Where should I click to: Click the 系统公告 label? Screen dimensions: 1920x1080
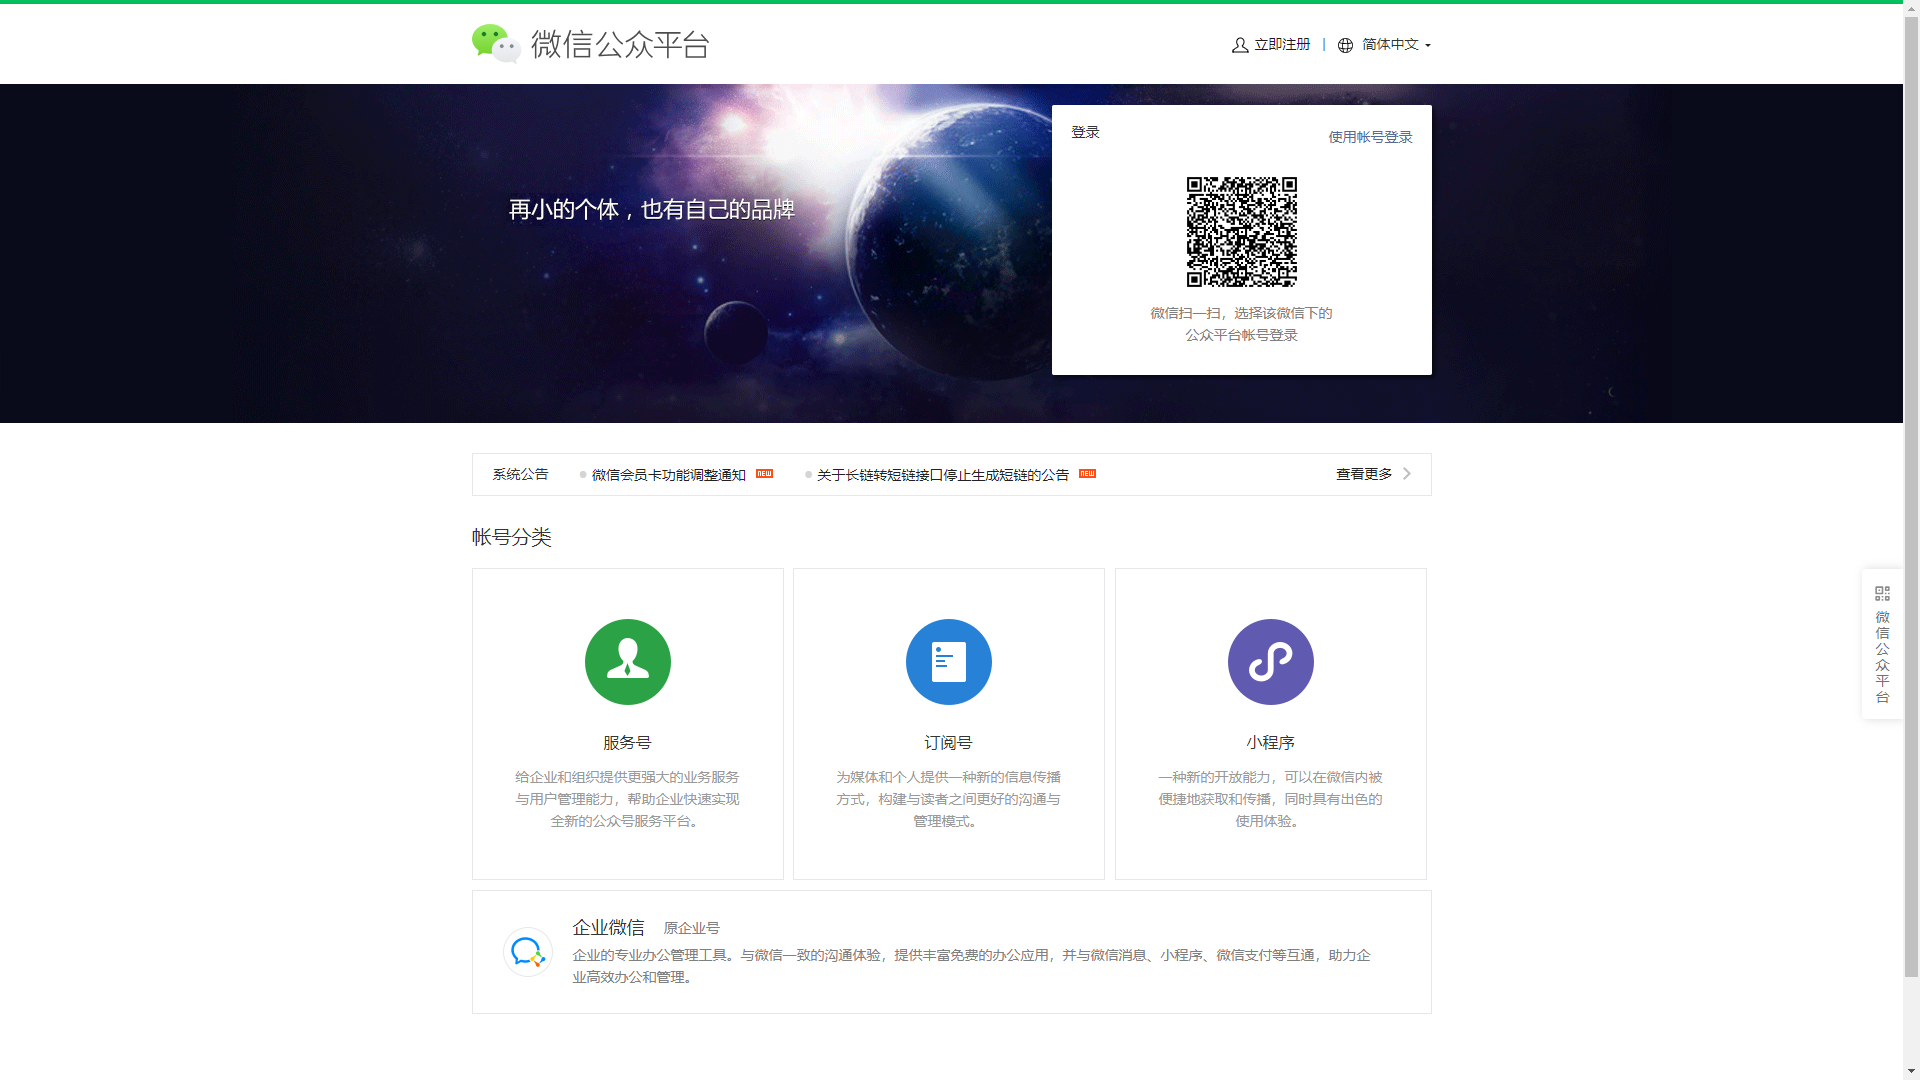520,474
